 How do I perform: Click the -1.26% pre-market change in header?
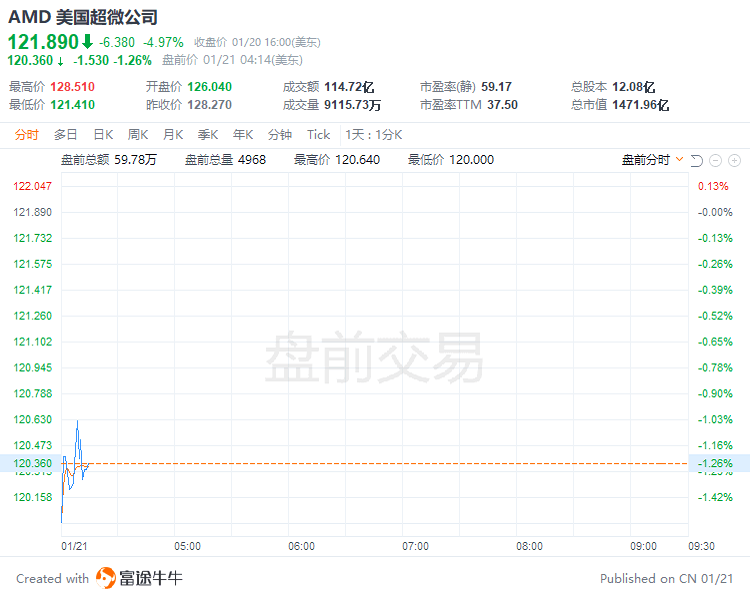pyautogui.click(x=132, y=60)
